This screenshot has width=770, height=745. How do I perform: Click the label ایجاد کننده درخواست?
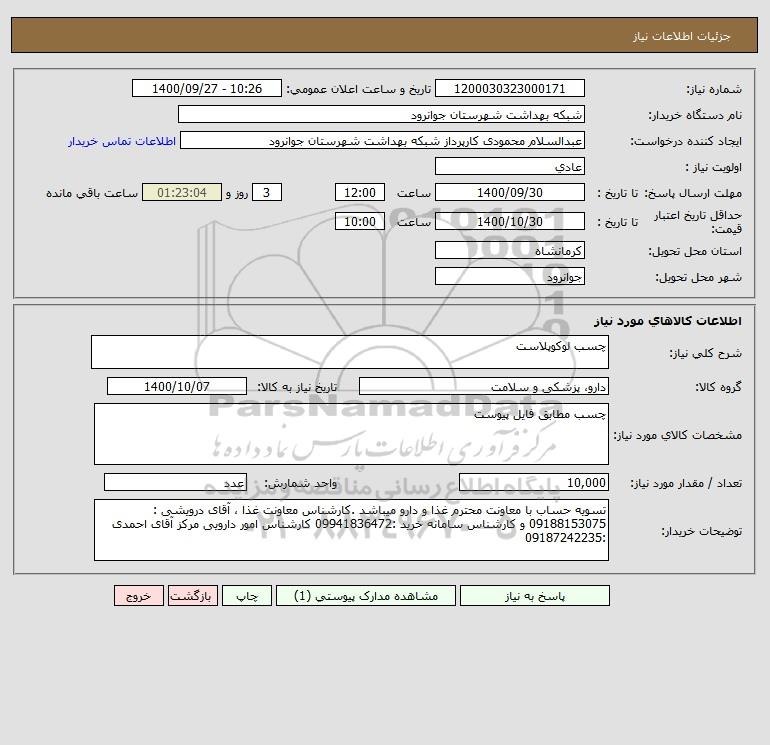click(686, 141)
